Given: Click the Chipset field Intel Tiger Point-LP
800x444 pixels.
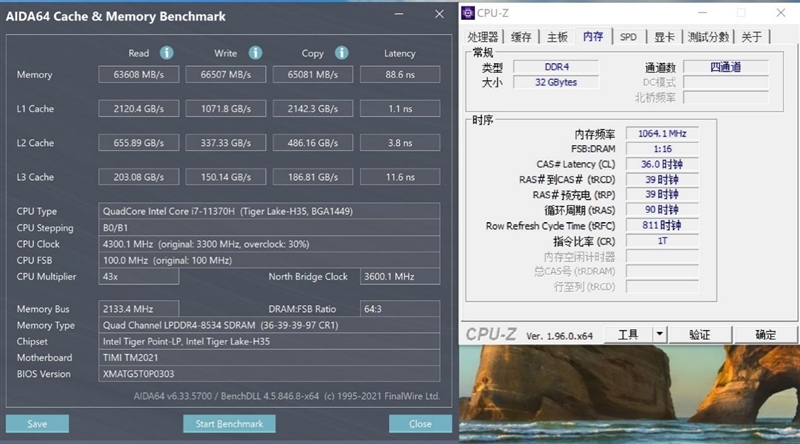Looking at the screenshot, I should (x=269, y=341).
